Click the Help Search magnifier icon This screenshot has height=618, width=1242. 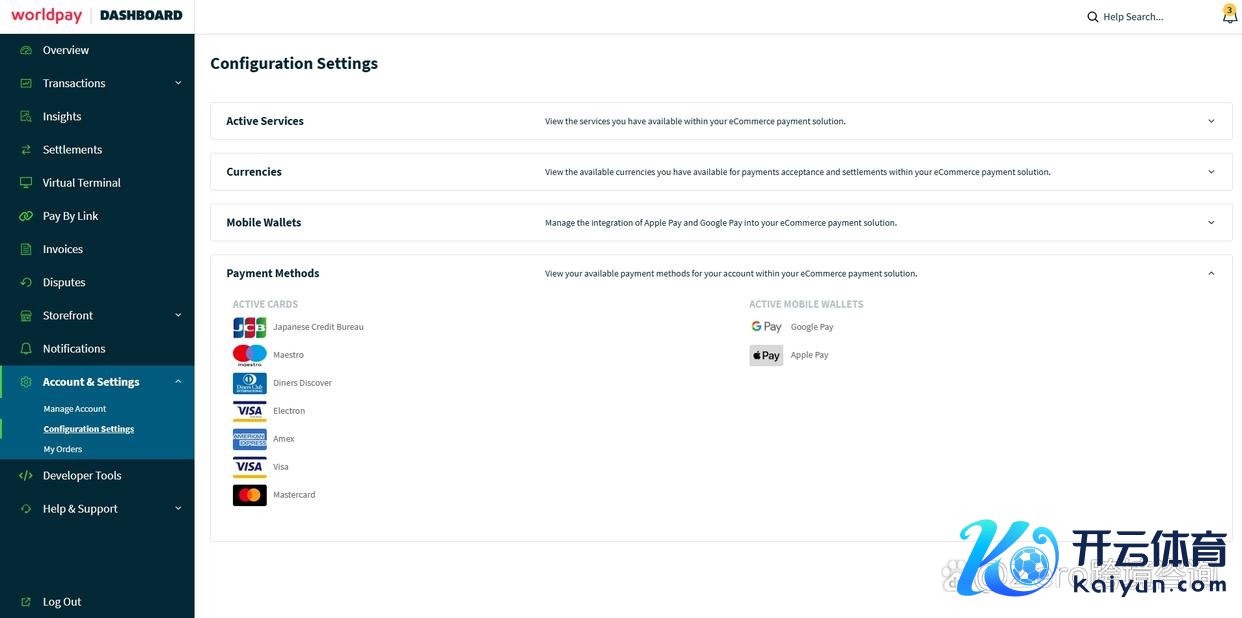point(1092,17)
